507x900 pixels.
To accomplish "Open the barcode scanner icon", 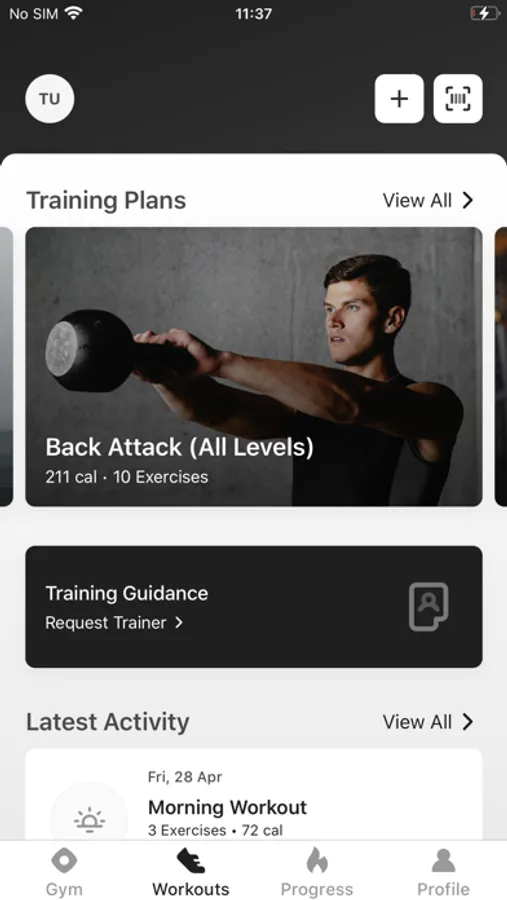I will (x=458, y=99).
